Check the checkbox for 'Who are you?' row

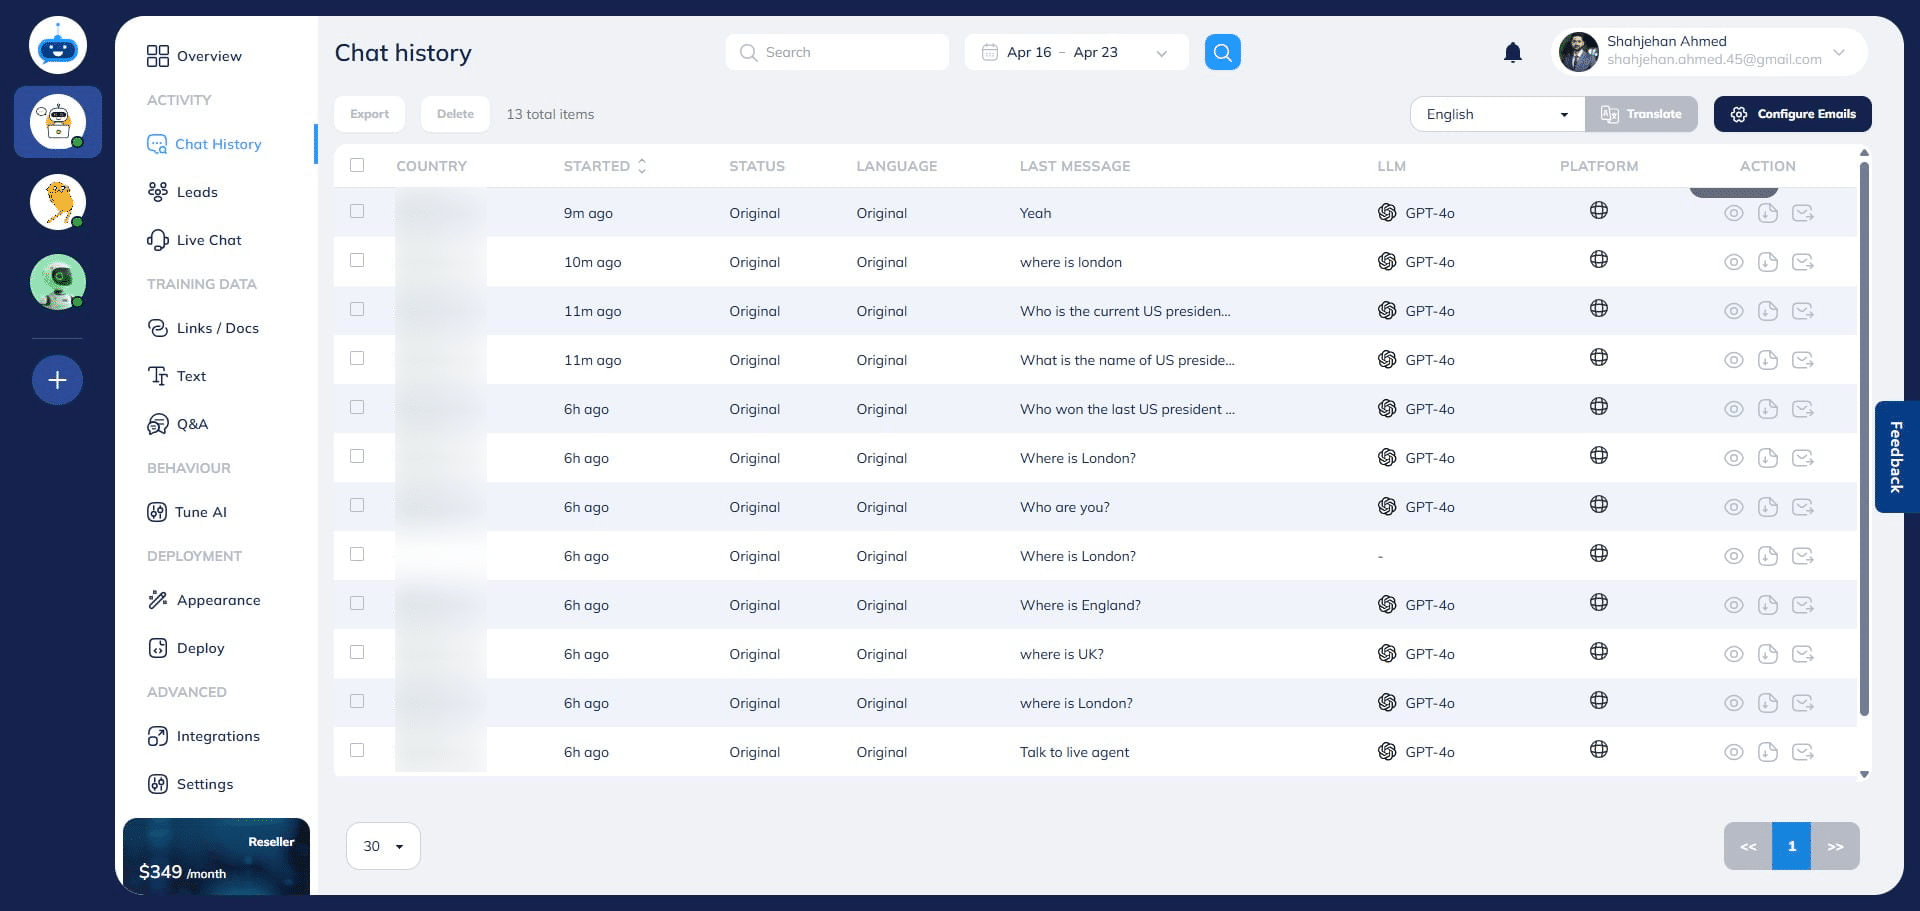(357, 505)
